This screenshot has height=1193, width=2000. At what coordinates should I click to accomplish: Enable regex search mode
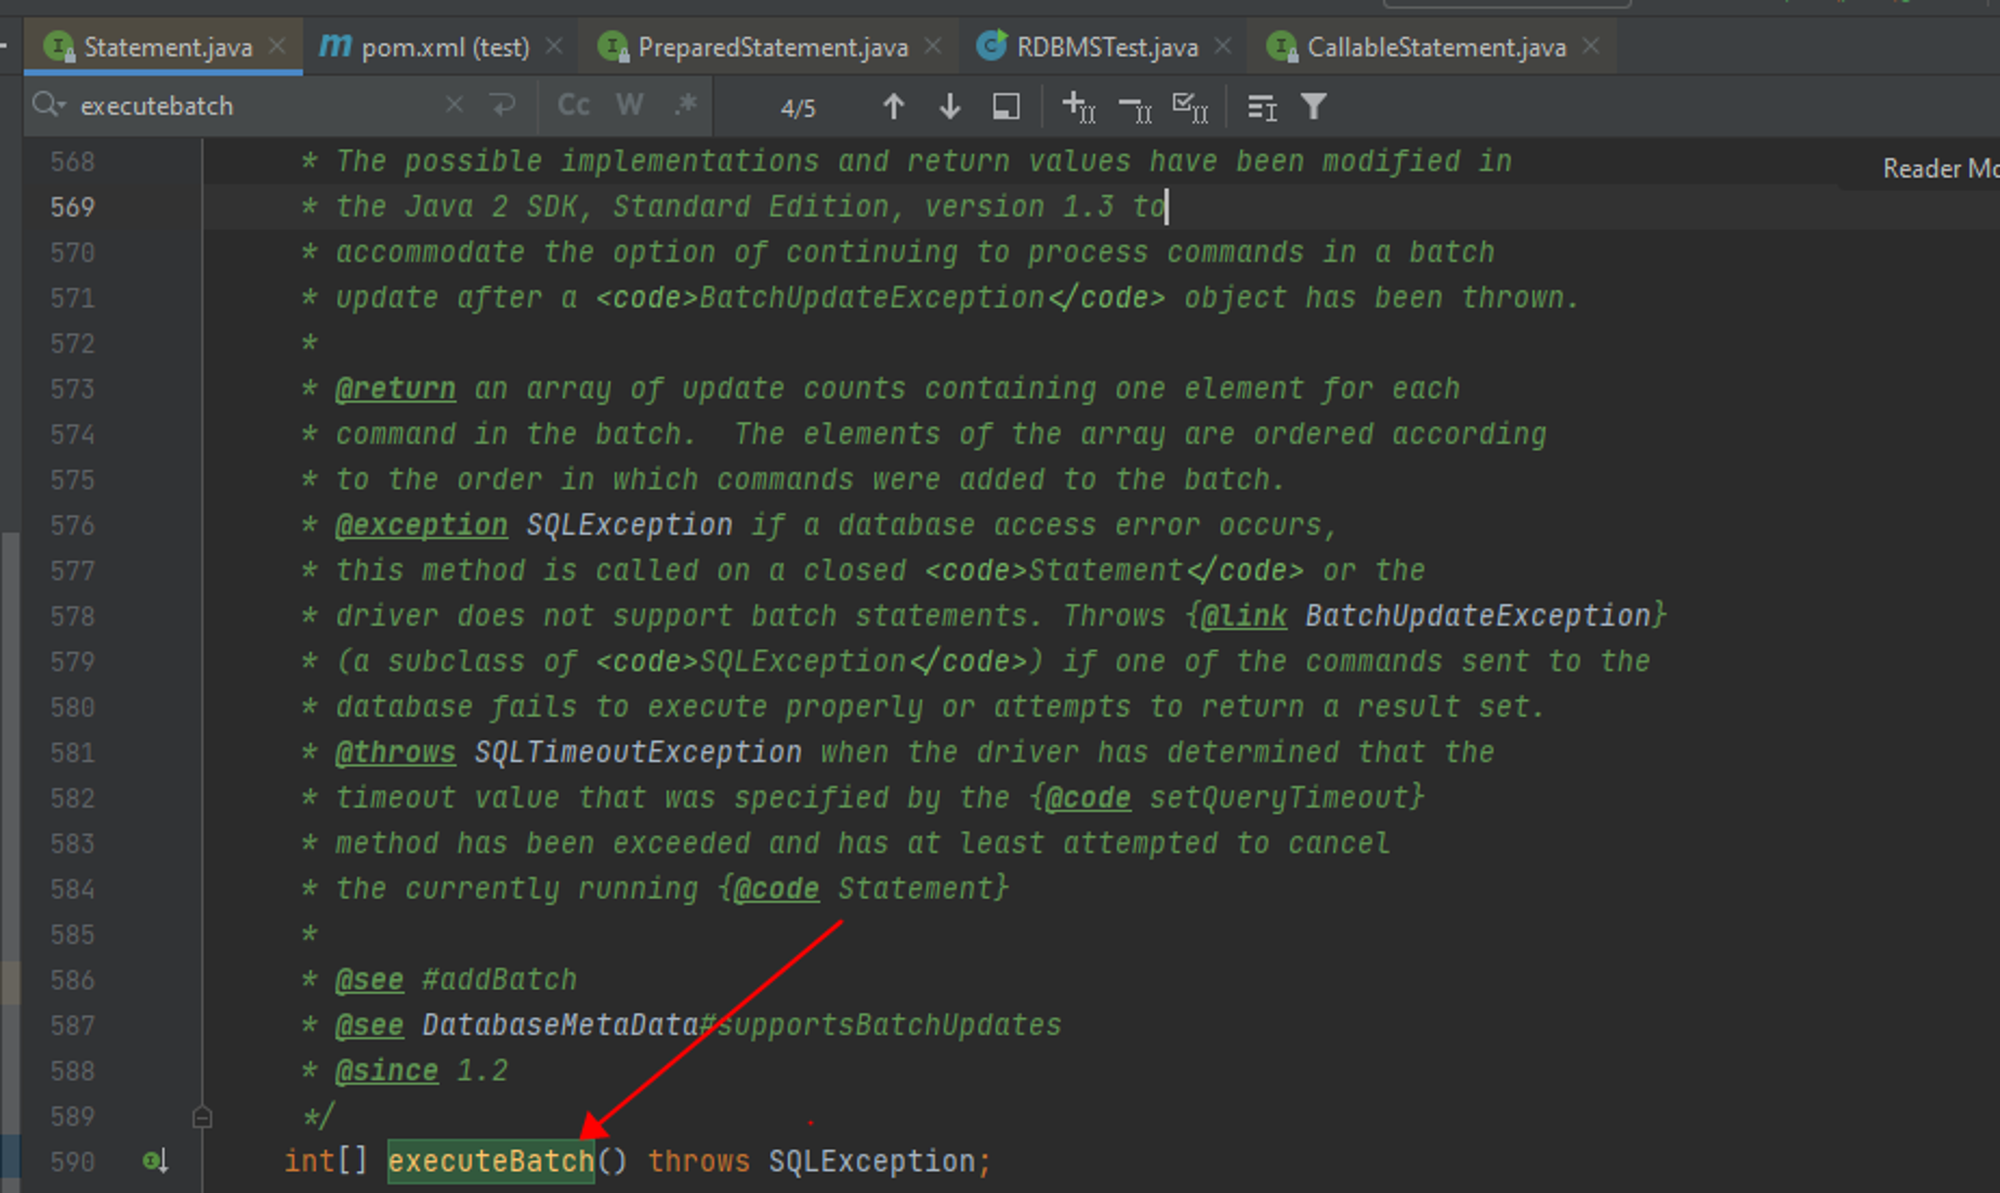point(684,105)
